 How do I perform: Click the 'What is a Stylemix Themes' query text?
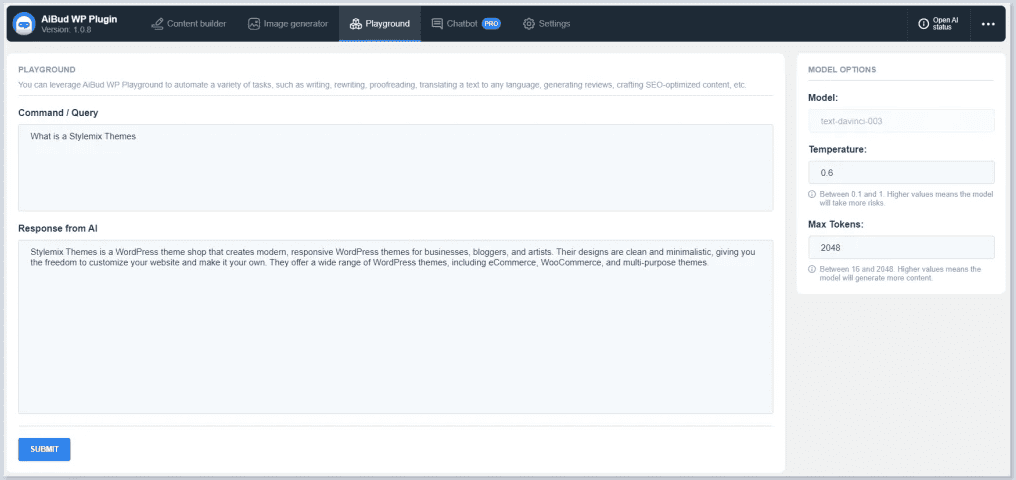pyautogui.click(x=83, y=136)
